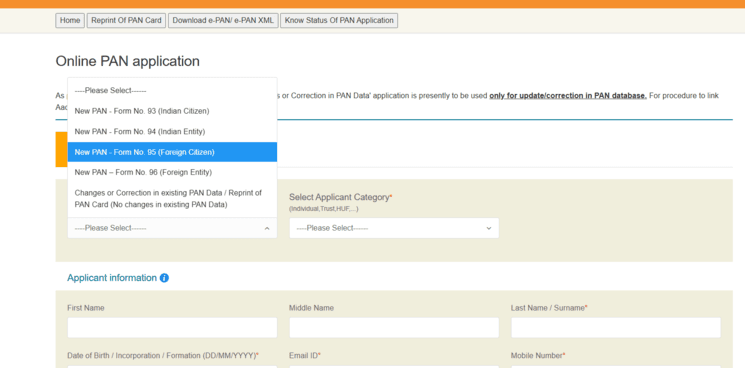Focus the Last Name / Surname field
Screen dimensions: 745x368
616,328
